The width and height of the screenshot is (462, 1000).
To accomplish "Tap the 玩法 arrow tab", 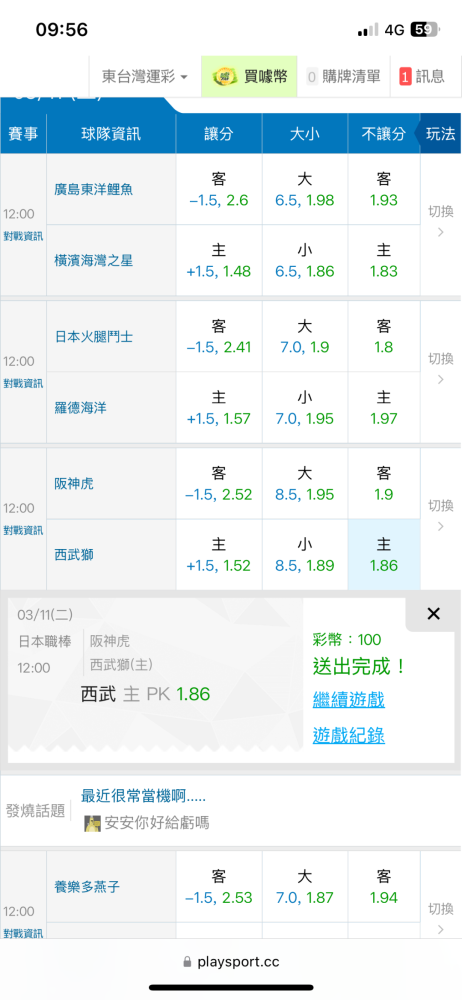I will click(440, 134).
